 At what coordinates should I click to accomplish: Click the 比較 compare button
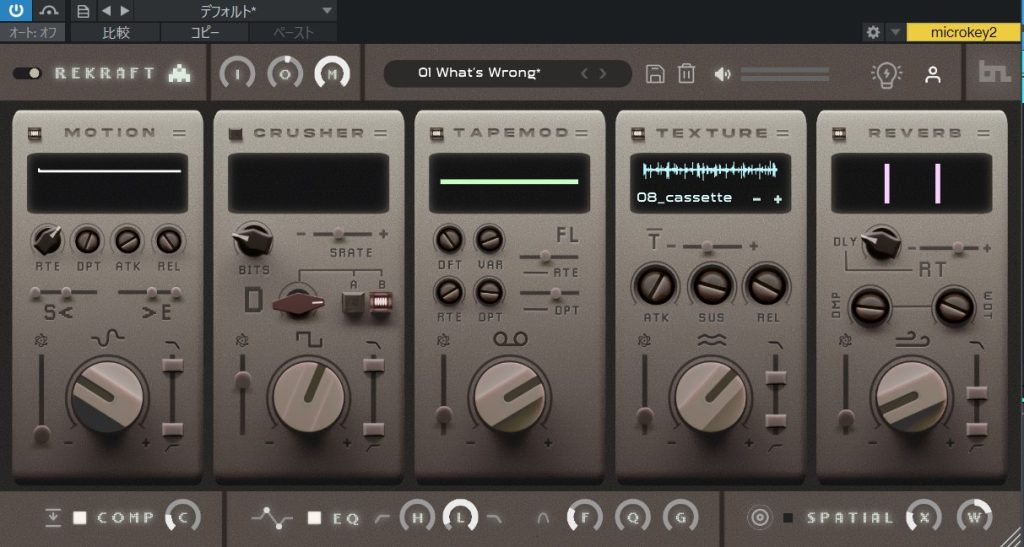coord(116,32)
